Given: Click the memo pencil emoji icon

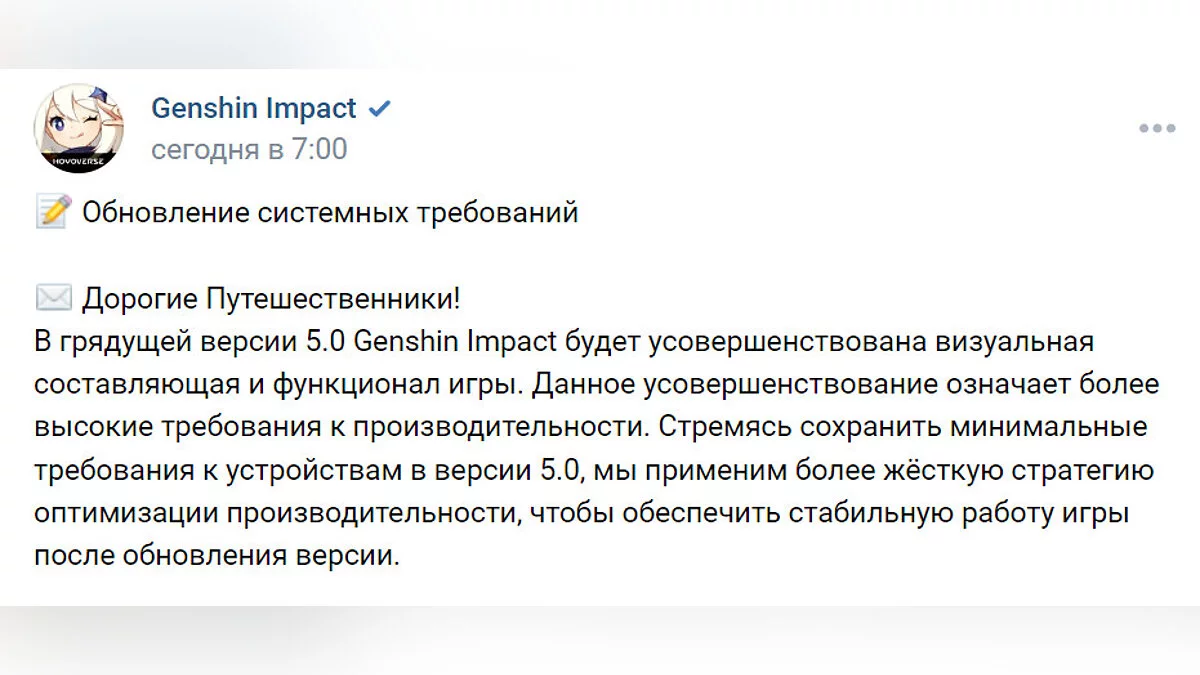Looking at the screenshot, I should click(53, 212).
